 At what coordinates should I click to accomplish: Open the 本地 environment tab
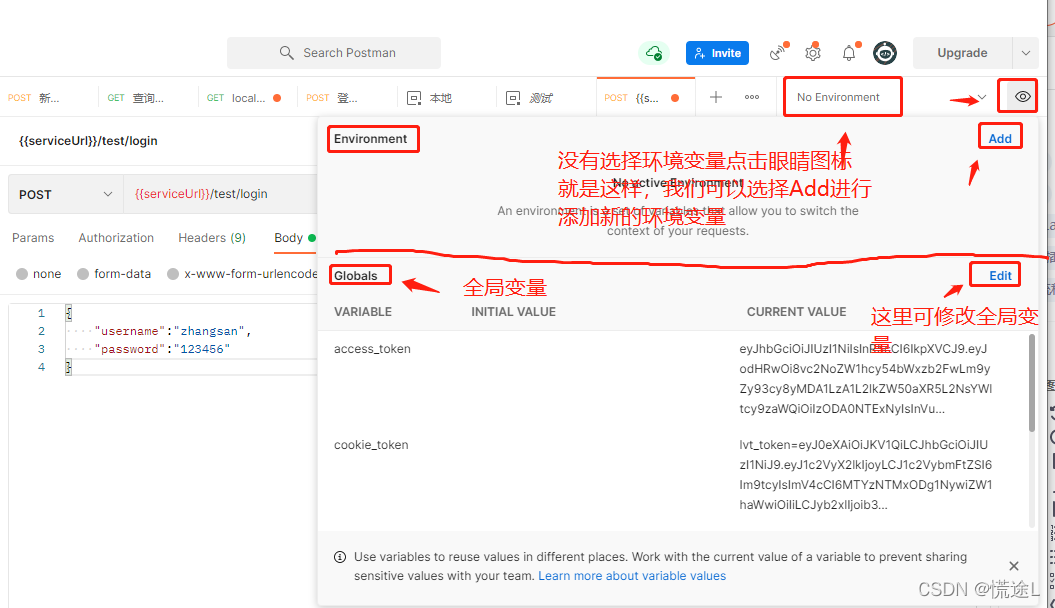point(446,98)
